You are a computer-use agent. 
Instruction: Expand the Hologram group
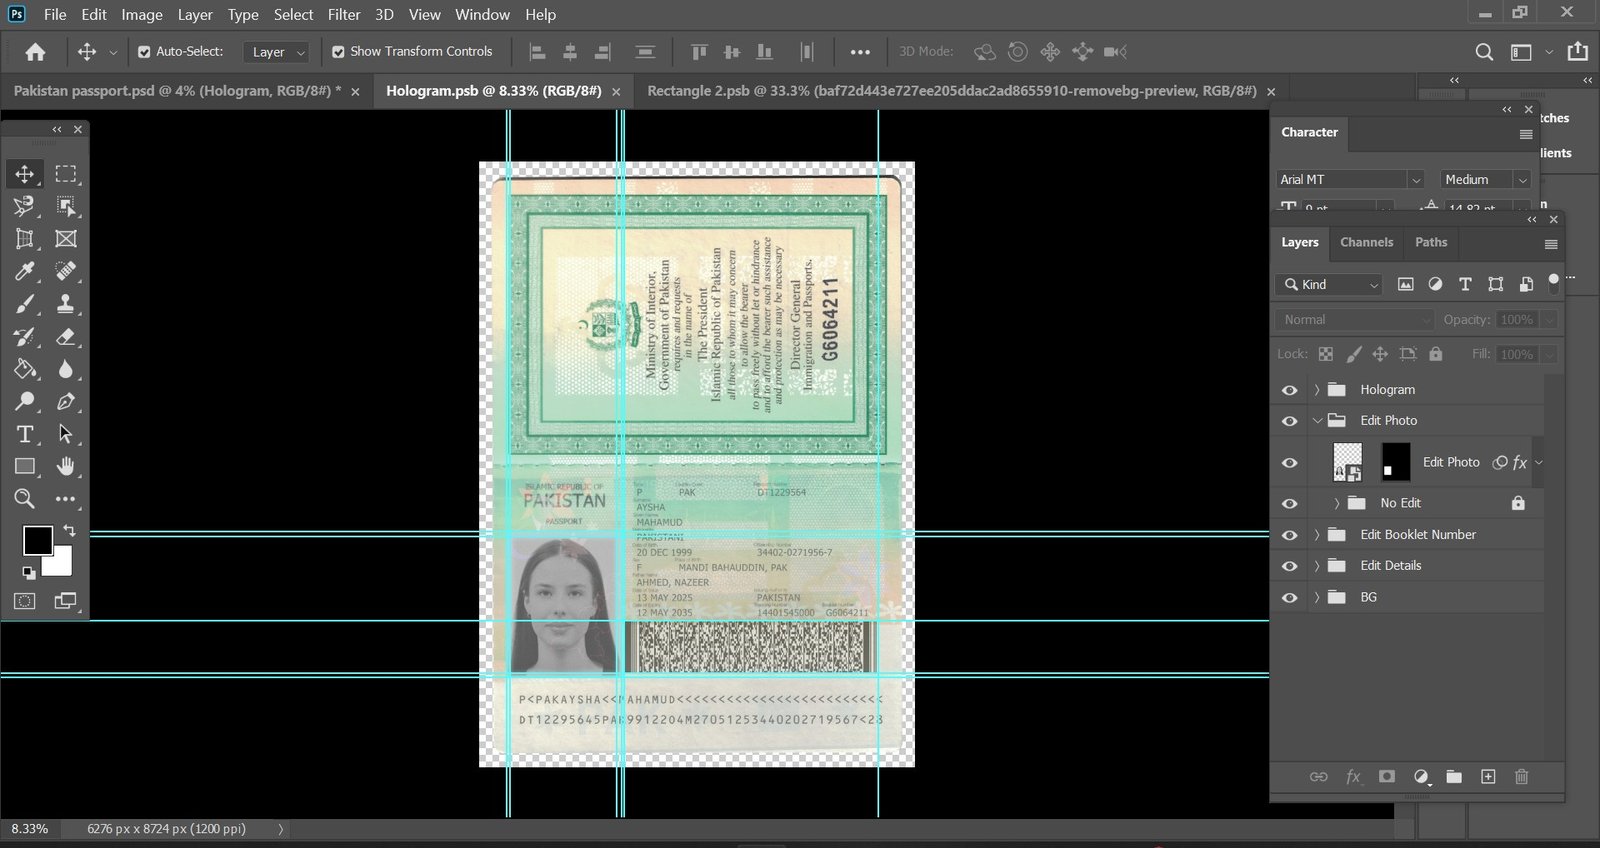[x=1317, y=390]
